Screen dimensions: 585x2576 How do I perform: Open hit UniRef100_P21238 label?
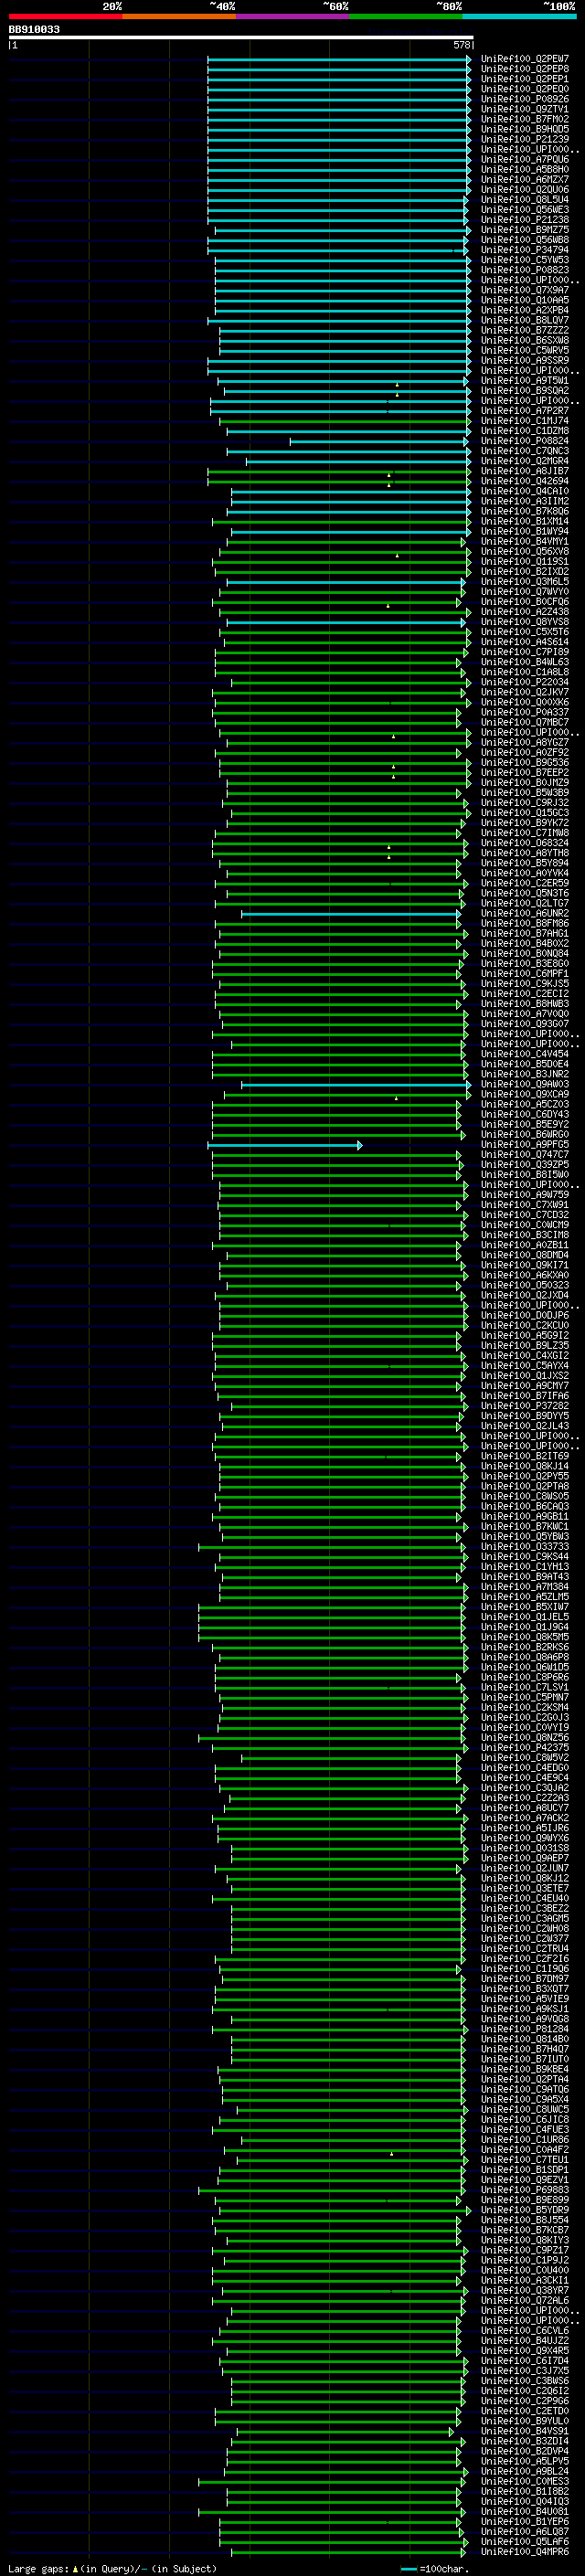click(x=525, y=220)
